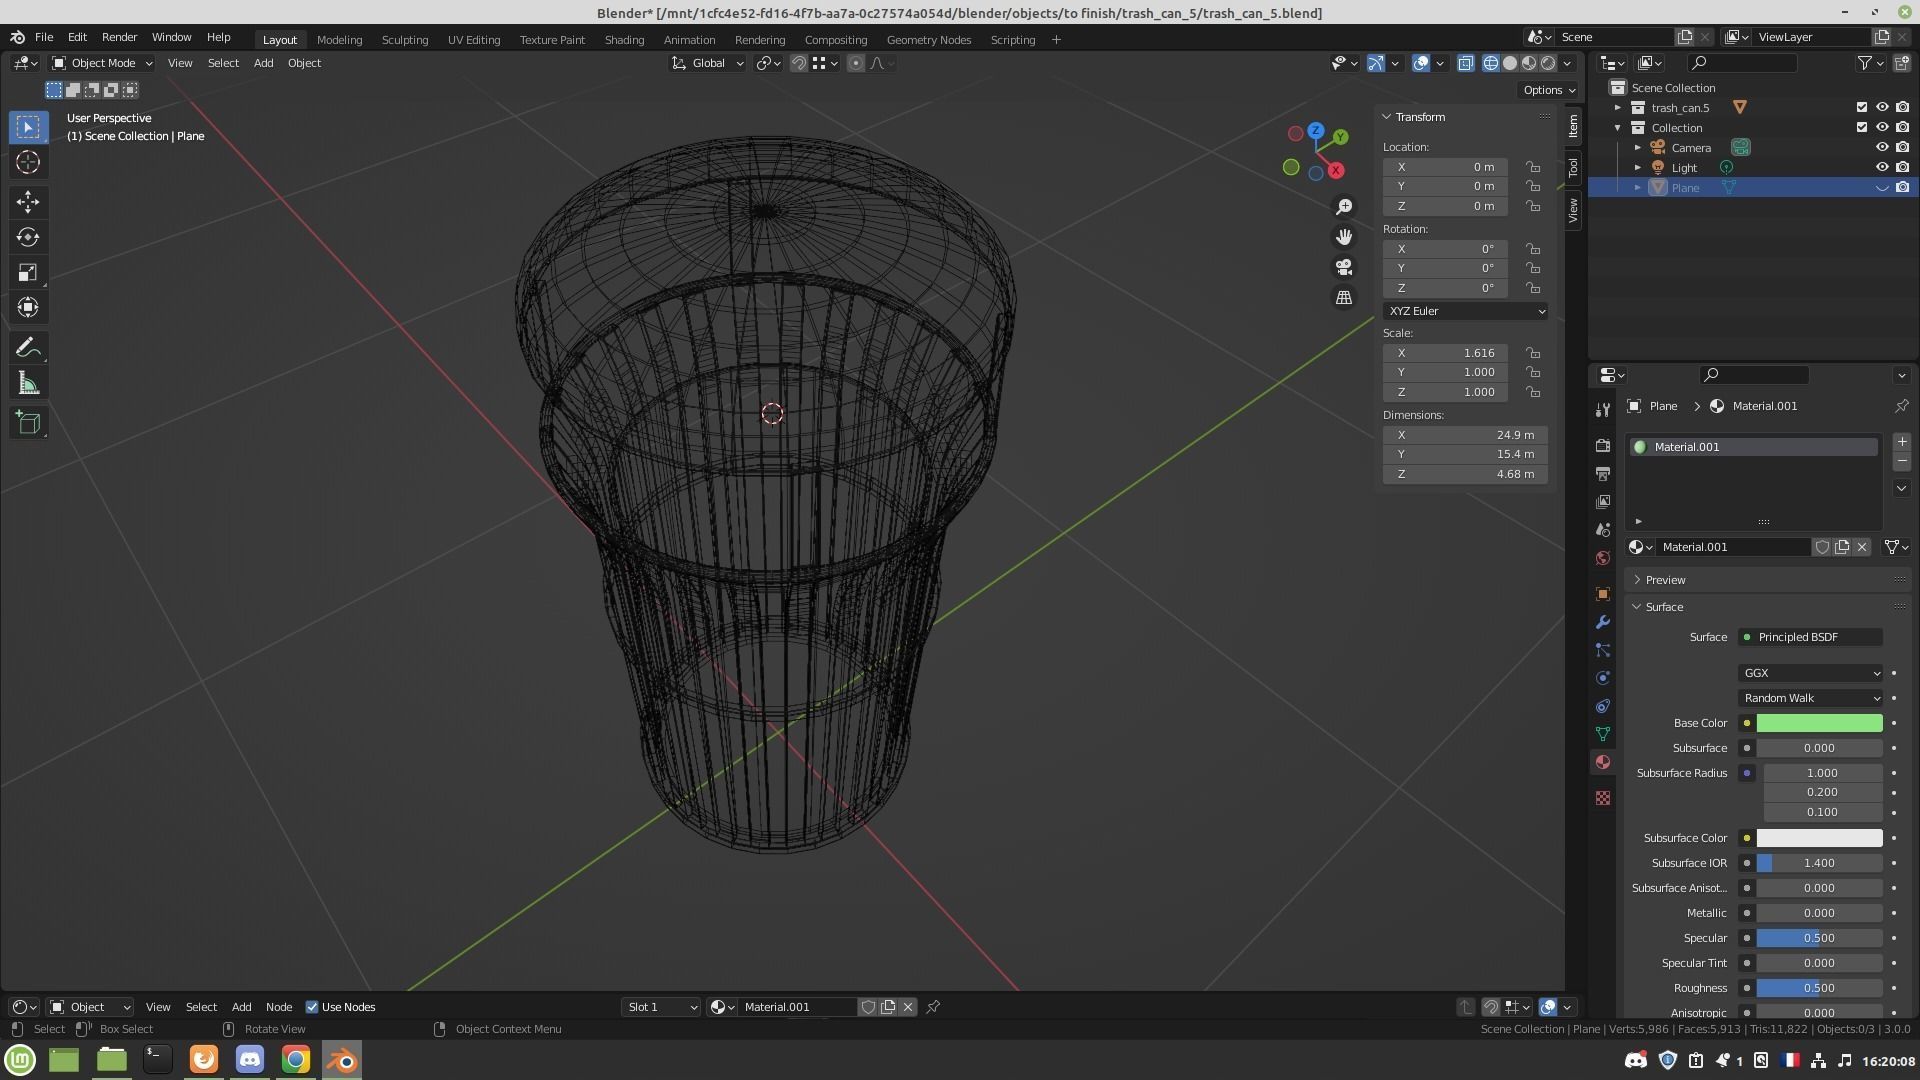
Task: Pin the properties editor context
Action: (1901, 406)
